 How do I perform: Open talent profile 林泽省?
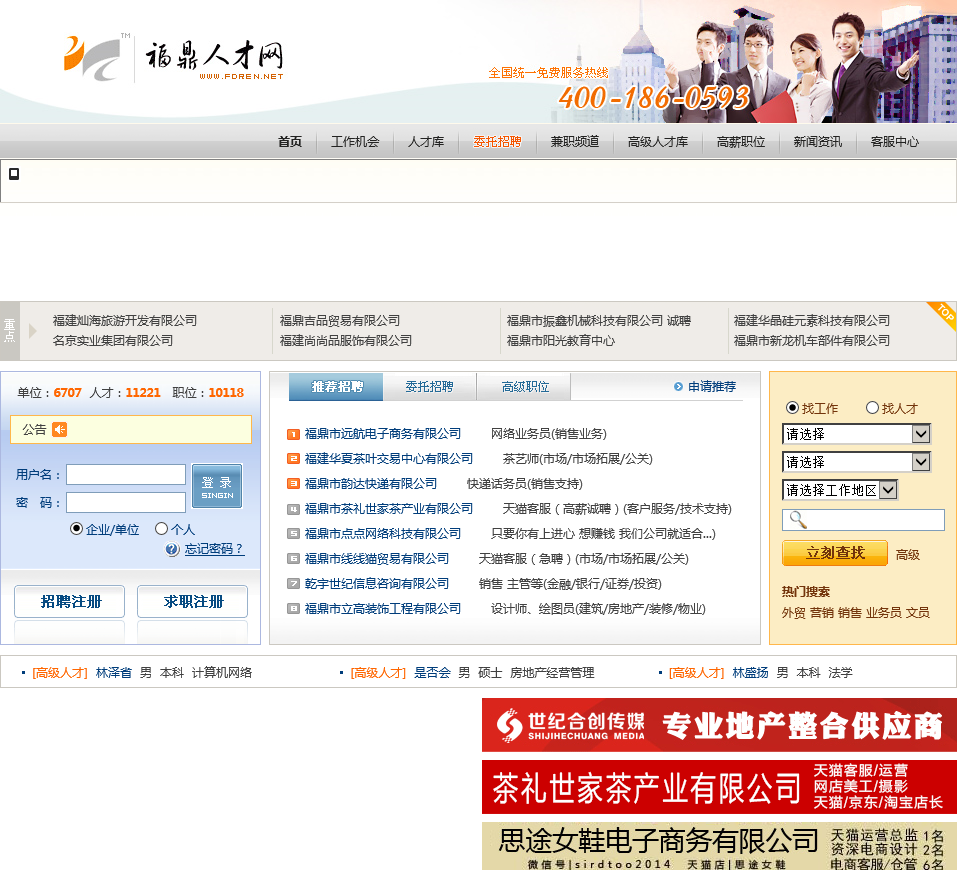coord(114,673)
